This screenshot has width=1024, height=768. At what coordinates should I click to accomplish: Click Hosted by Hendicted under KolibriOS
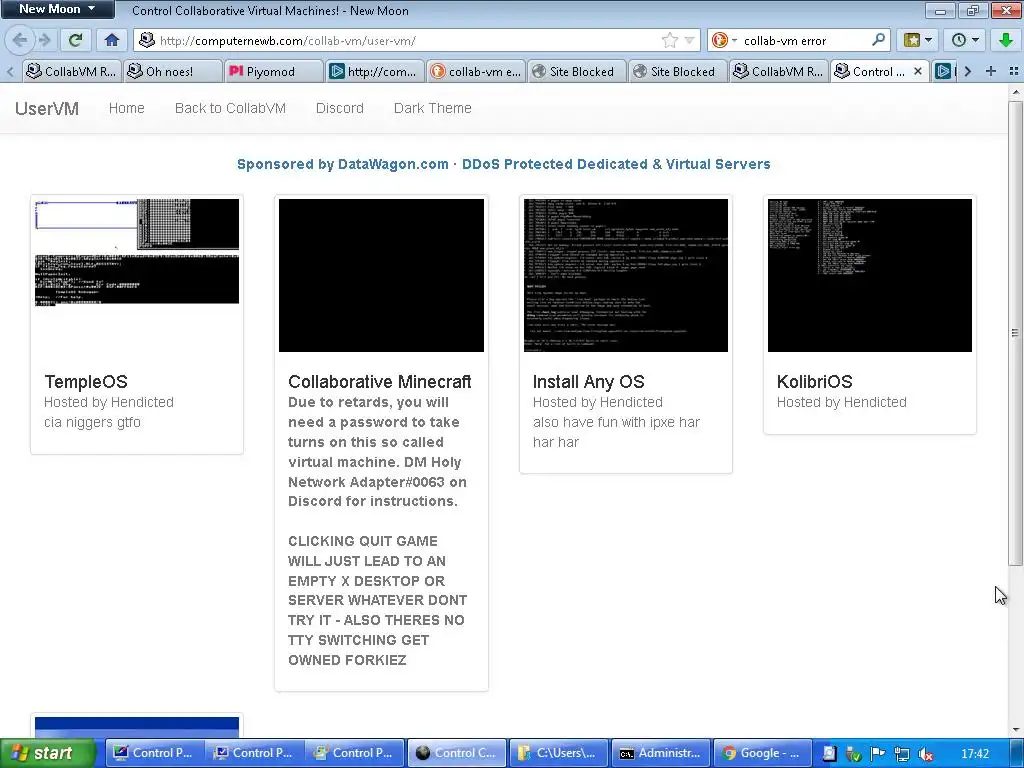pyautogui.click(x=842, y=402)
